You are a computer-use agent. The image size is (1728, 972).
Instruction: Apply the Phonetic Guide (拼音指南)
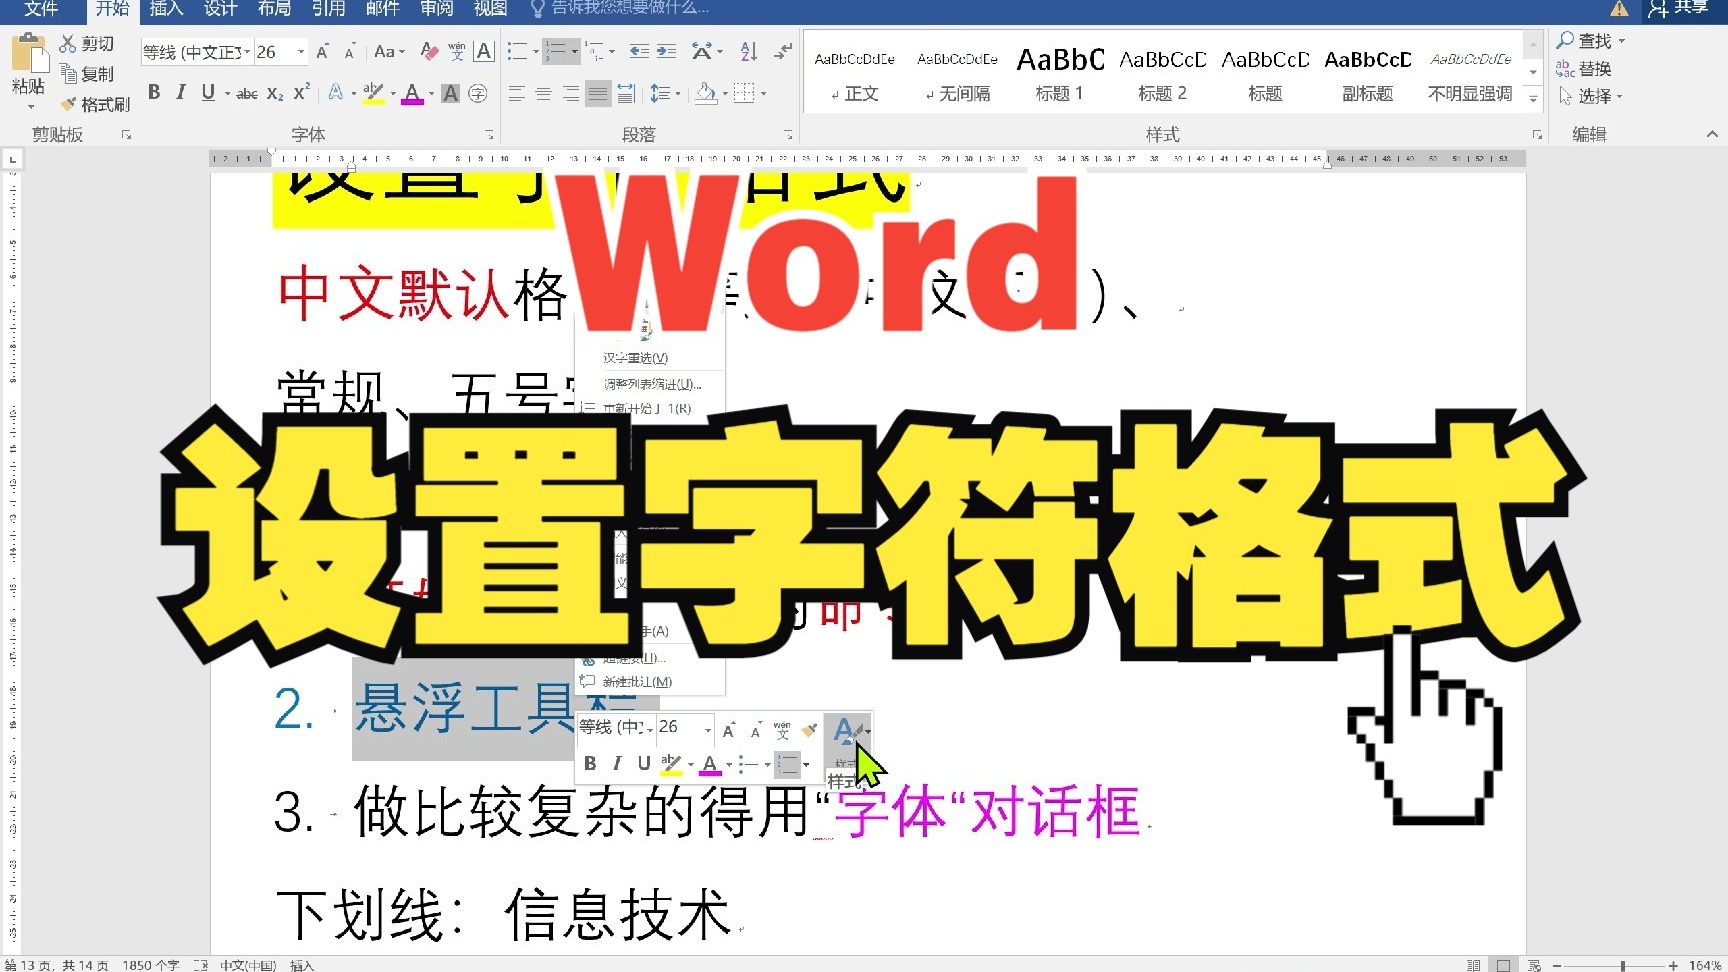458,50
